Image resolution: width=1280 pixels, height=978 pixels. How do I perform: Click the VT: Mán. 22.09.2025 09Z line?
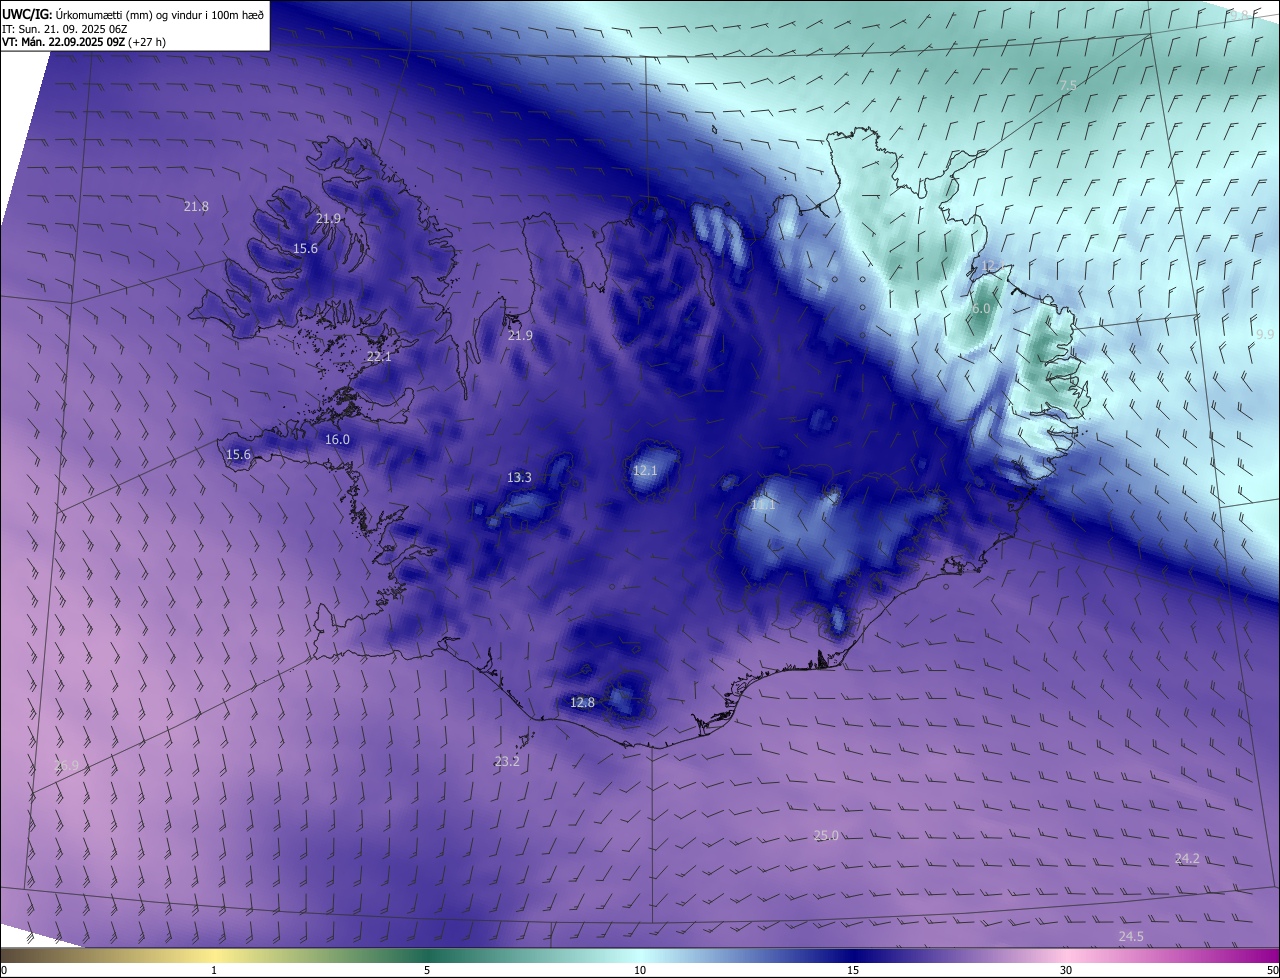(84, 42)
